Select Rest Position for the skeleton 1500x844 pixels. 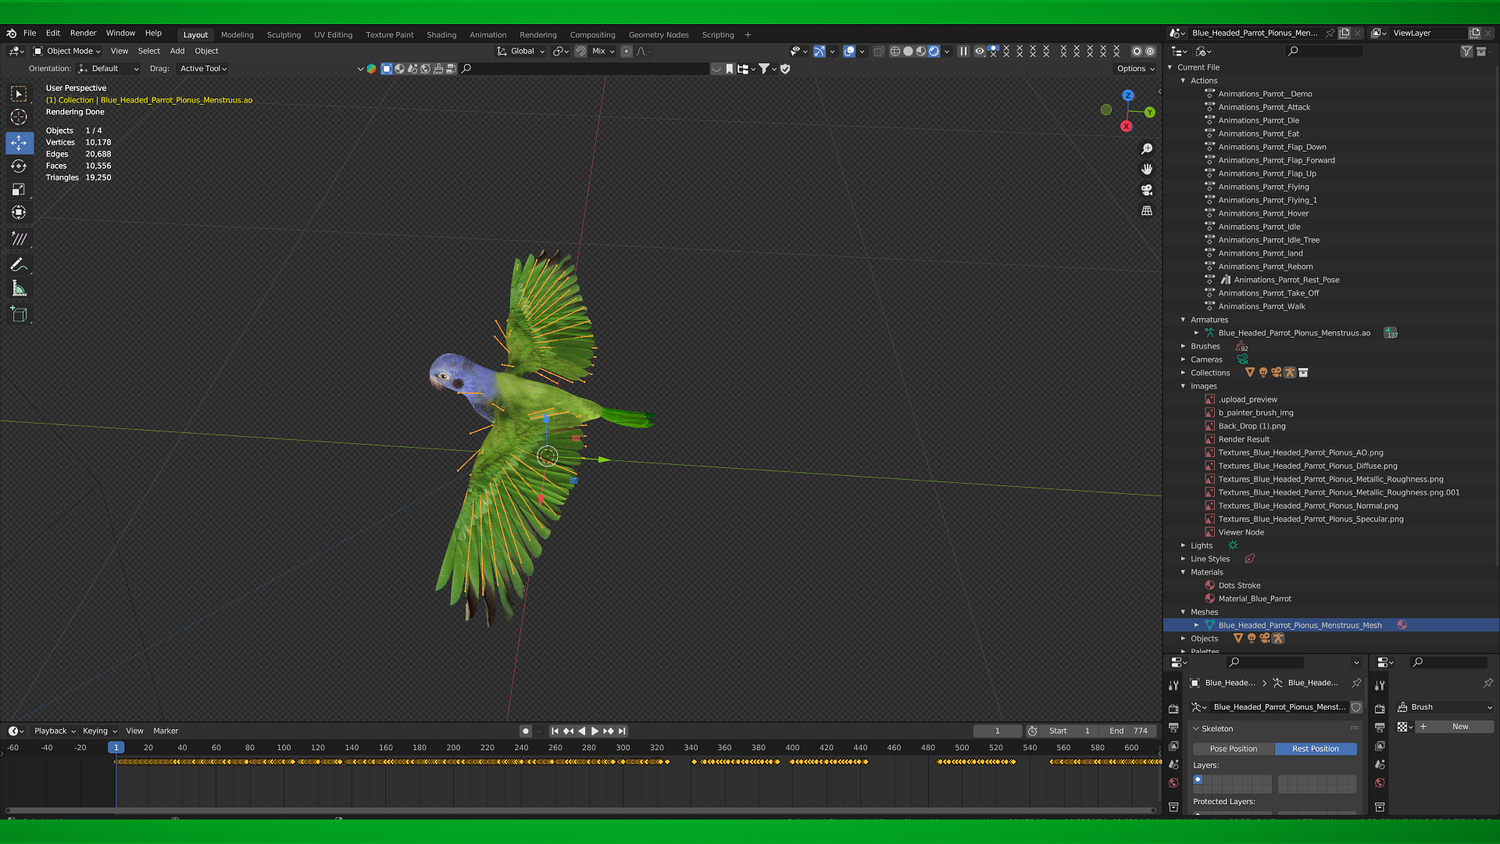click(1316, 749)
